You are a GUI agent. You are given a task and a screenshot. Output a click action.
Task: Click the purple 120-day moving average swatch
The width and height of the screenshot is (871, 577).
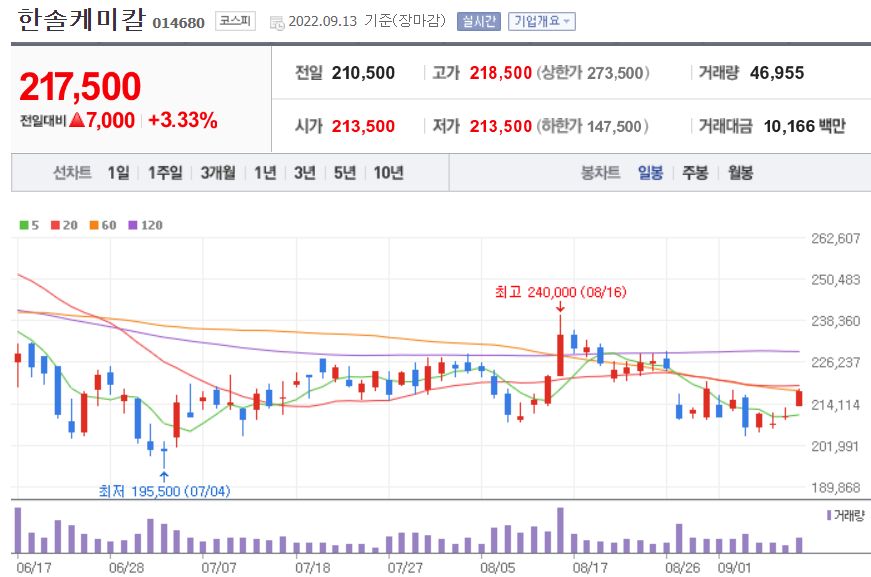click(x=133, y=225)
